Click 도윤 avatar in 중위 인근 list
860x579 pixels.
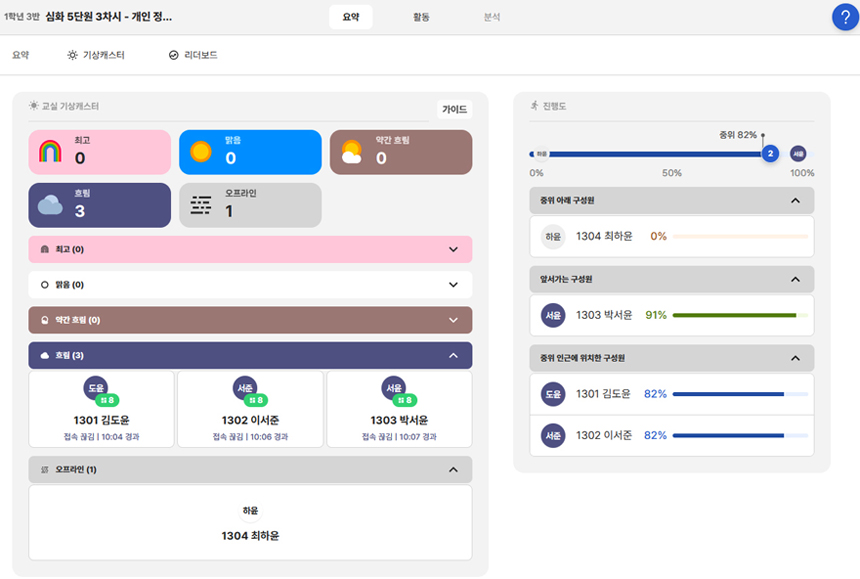(553, 394)
